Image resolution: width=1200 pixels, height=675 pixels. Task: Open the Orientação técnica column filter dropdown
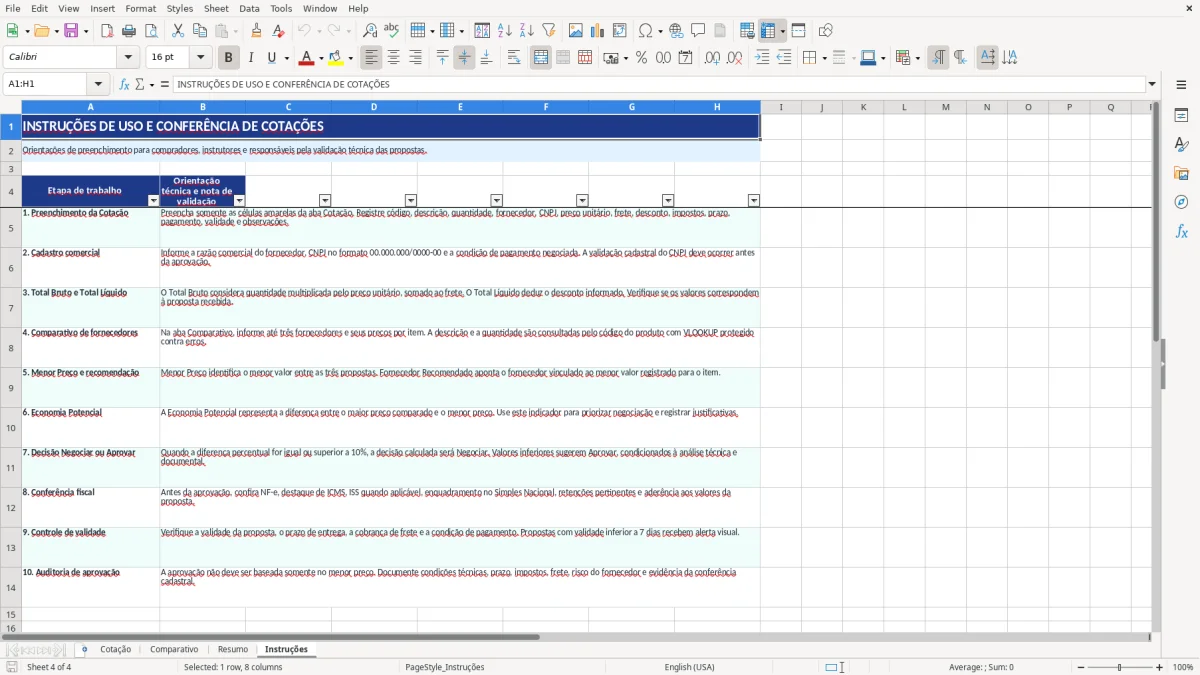tap(239, 200)
